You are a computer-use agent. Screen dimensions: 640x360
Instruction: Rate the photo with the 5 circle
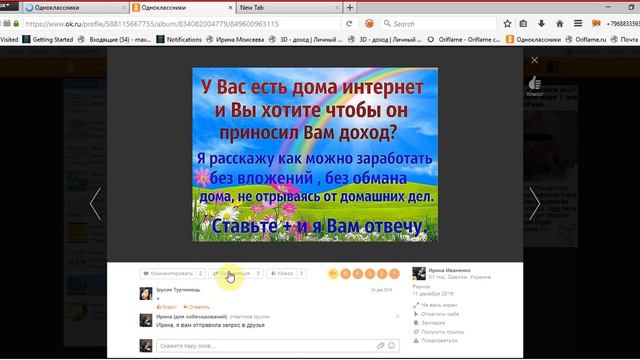click(345, 274)
